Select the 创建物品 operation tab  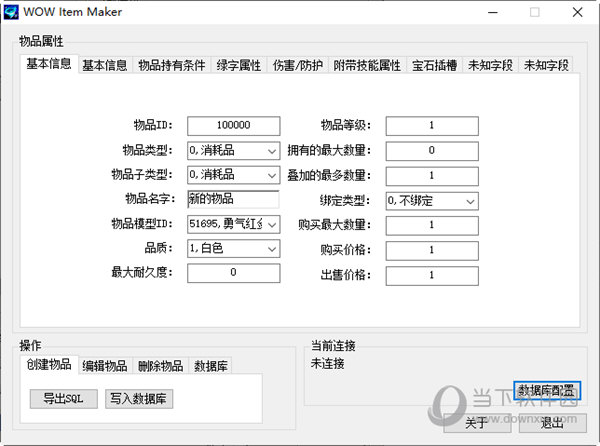49,365
